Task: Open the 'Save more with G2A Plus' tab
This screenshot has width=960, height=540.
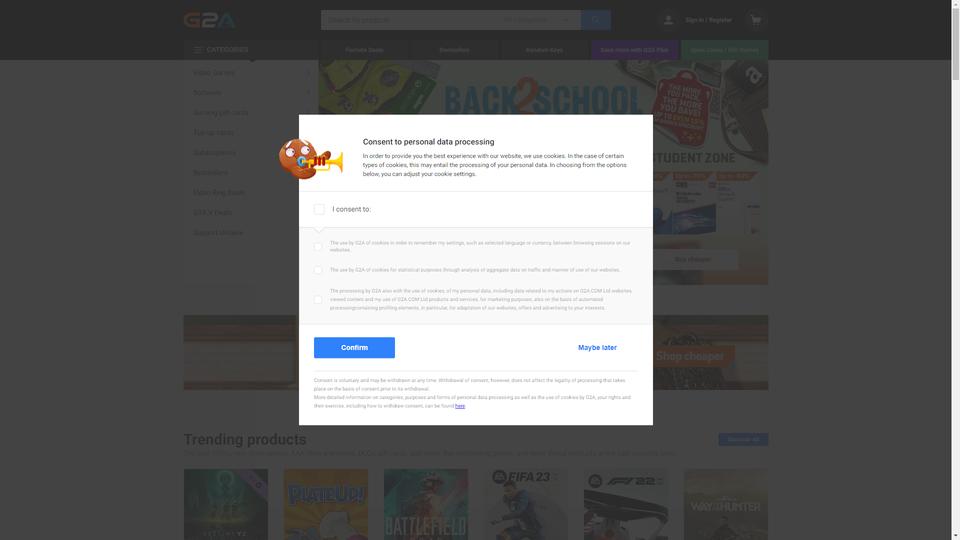Action: pyautogui.click(x=634, y=50)
